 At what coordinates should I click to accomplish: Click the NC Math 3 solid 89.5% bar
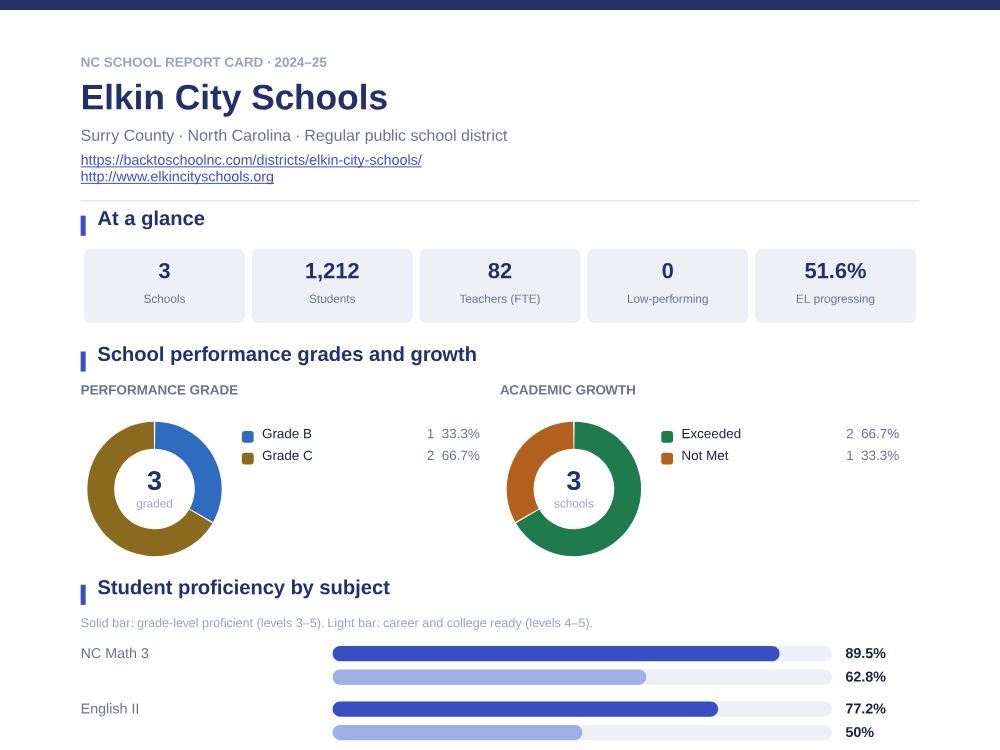point(555,653)
